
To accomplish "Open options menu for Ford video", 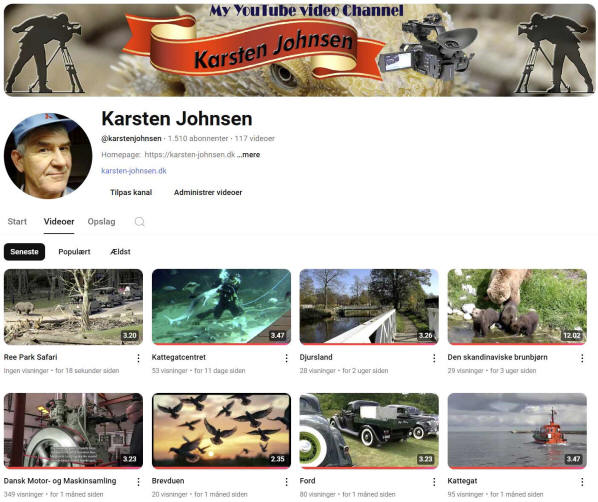I will (434, 482).
